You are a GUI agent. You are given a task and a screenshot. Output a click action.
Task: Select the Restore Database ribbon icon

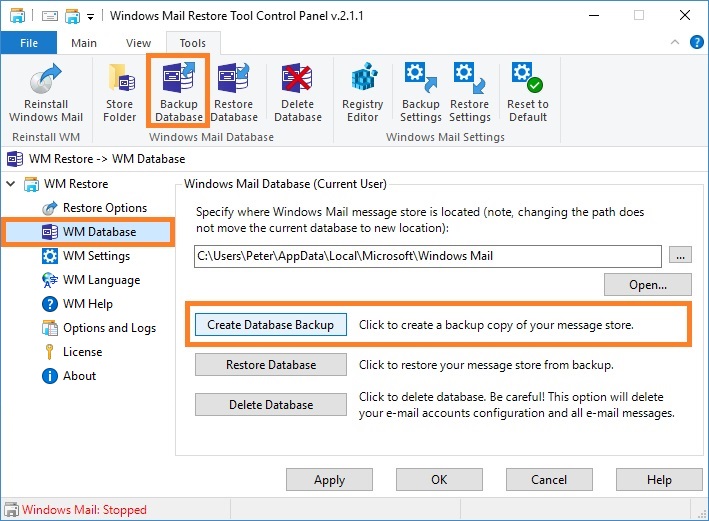[x=234, y=93]
